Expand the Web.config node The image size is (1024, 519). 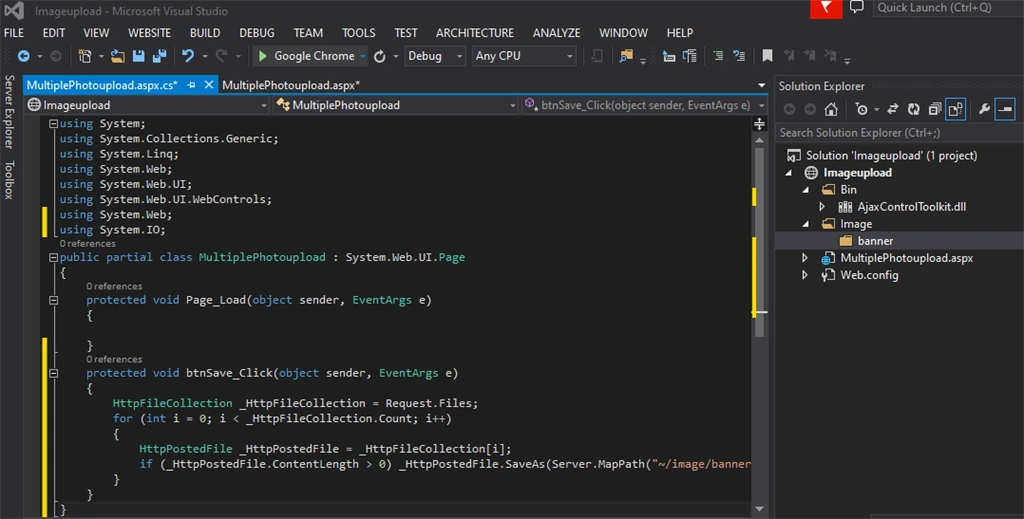(x=805, y=275)
